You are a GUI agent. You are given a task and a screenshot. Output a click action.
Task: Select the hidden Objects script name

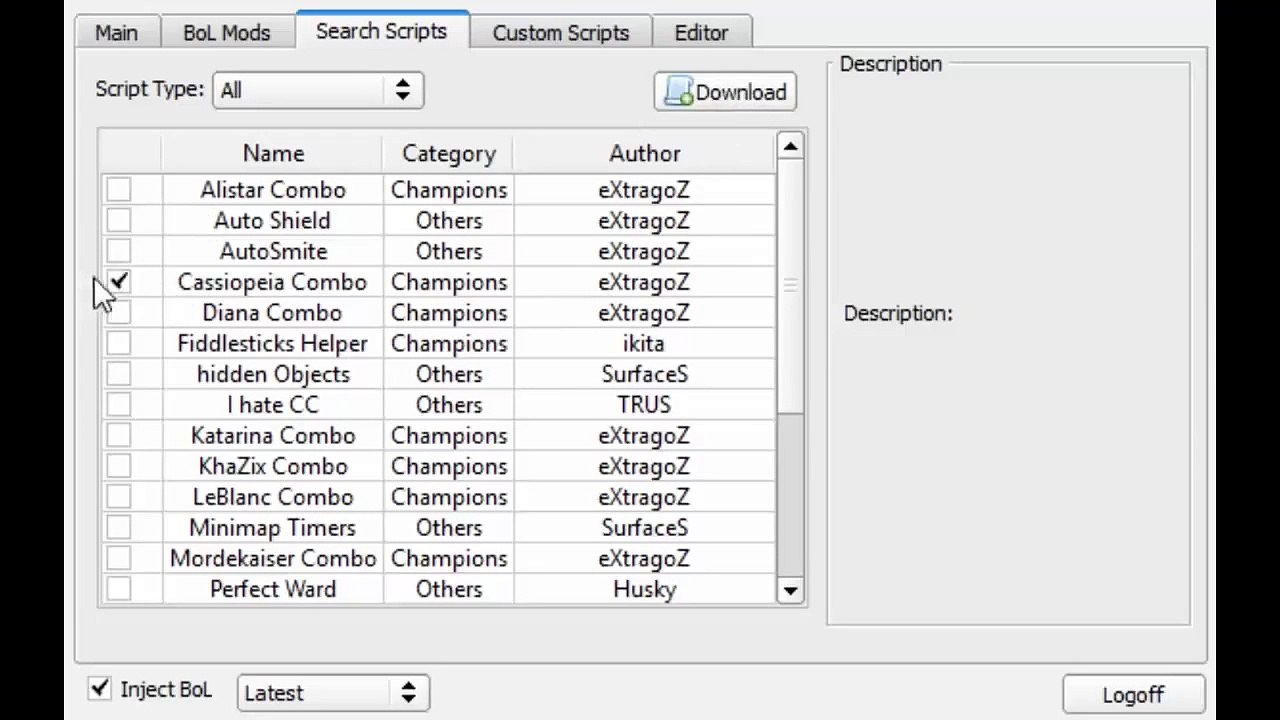coord(273,374)
